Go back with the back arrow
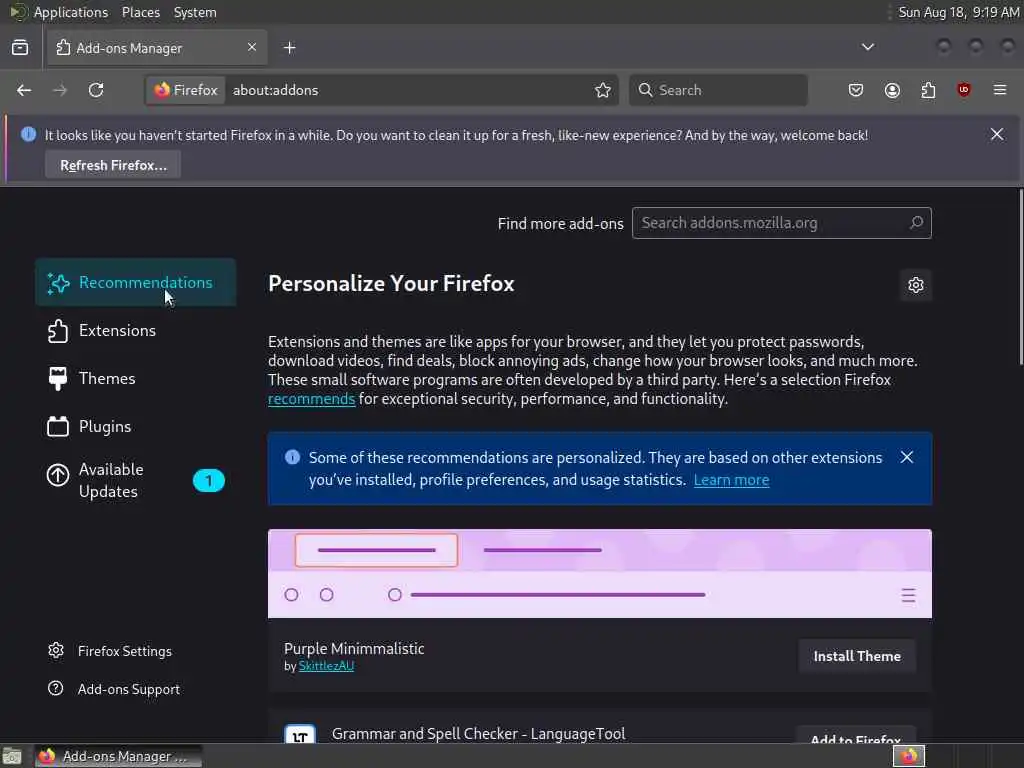 tap(24, 90)
